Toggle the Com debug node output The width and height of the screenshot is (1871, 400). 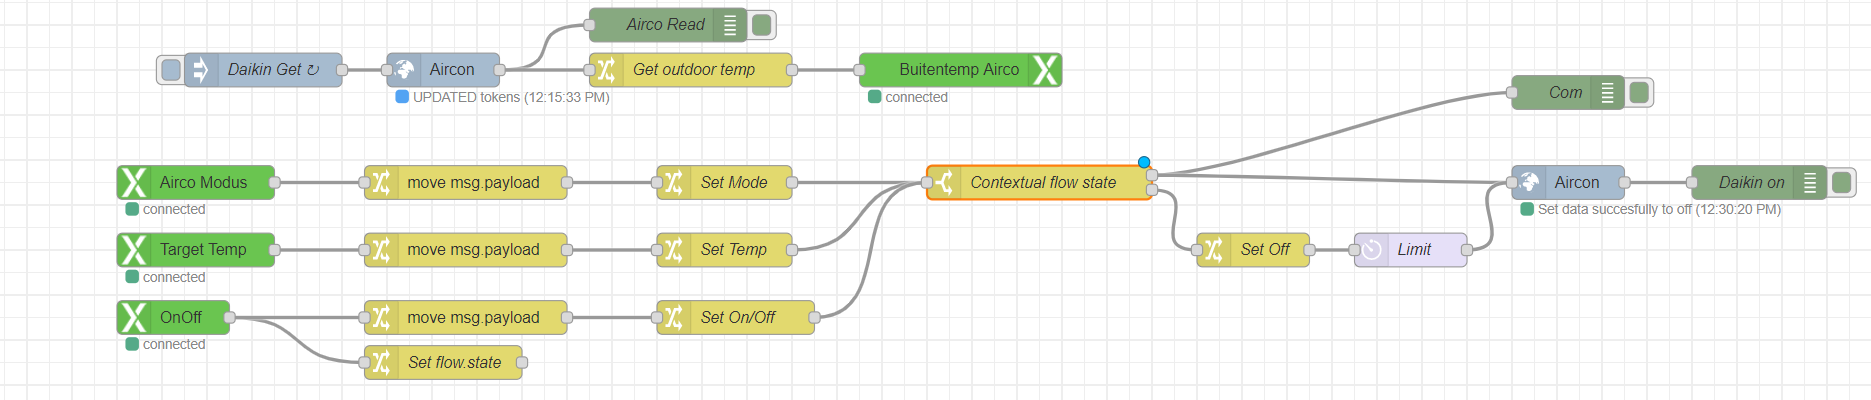coord(1639,93)
